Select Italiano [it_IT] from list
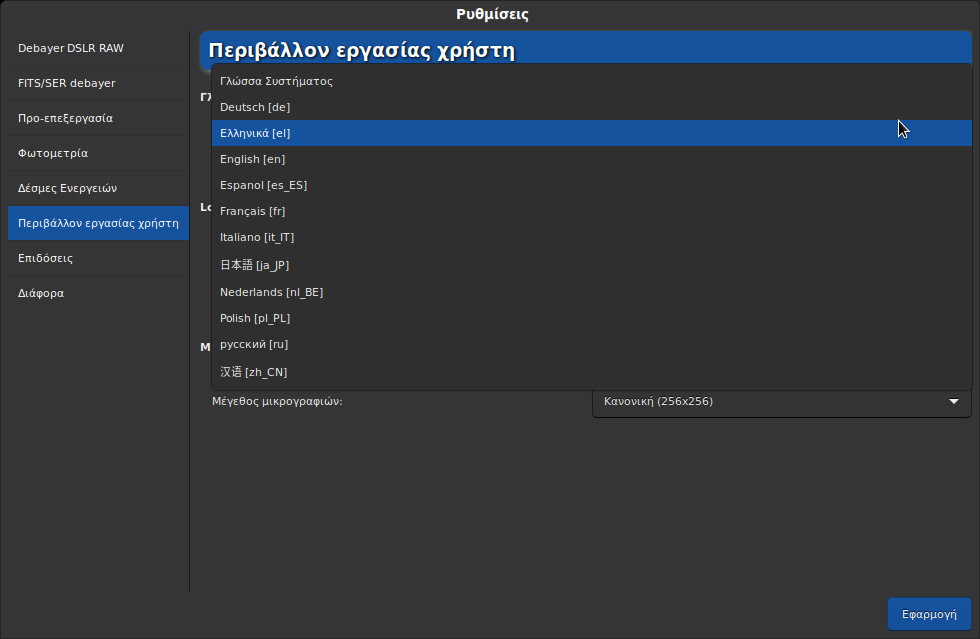The width and height of the screenshot is (980, 639). pos(257,237)
